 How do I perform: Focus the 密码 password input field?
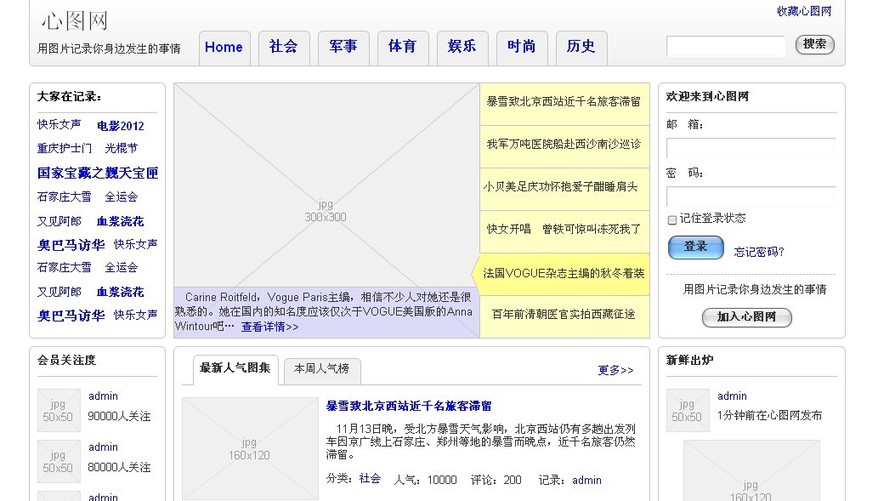point(750,196)
